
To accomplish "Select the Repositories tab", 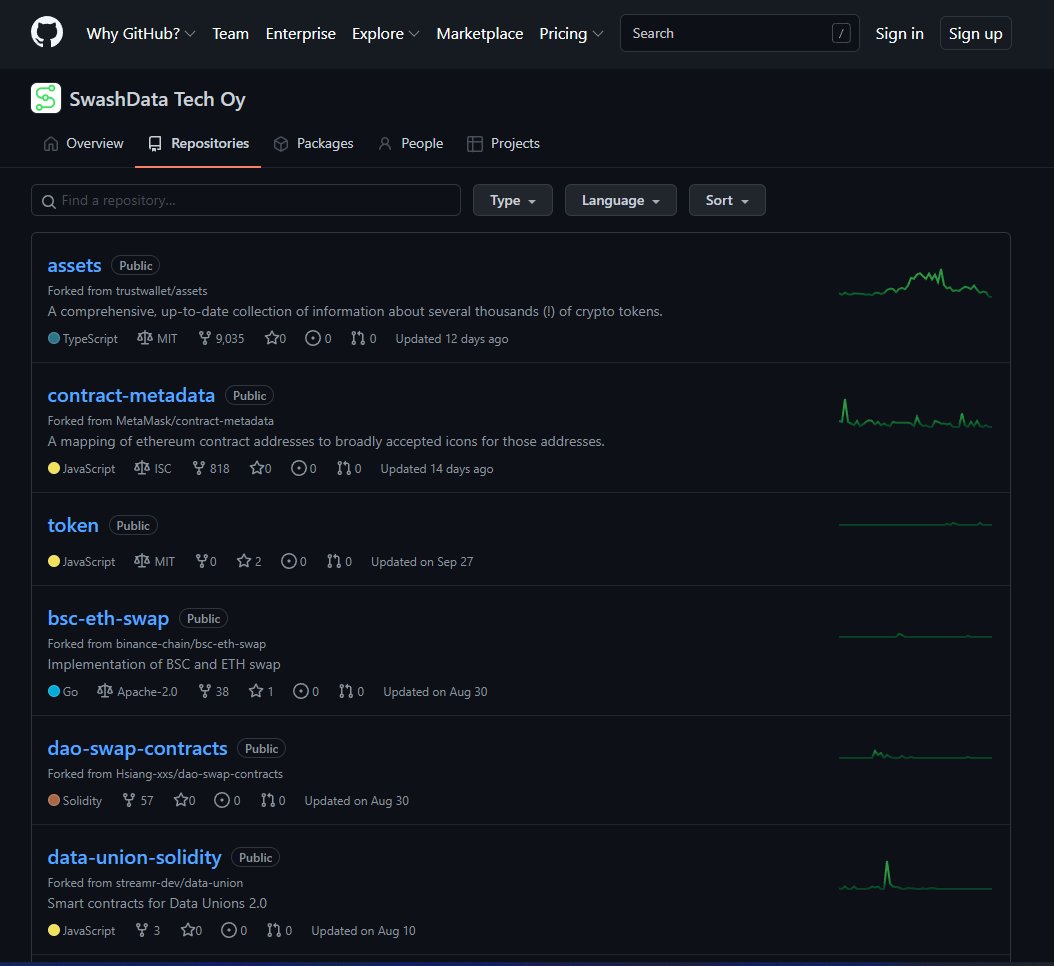I will click(x=198, y=143).
